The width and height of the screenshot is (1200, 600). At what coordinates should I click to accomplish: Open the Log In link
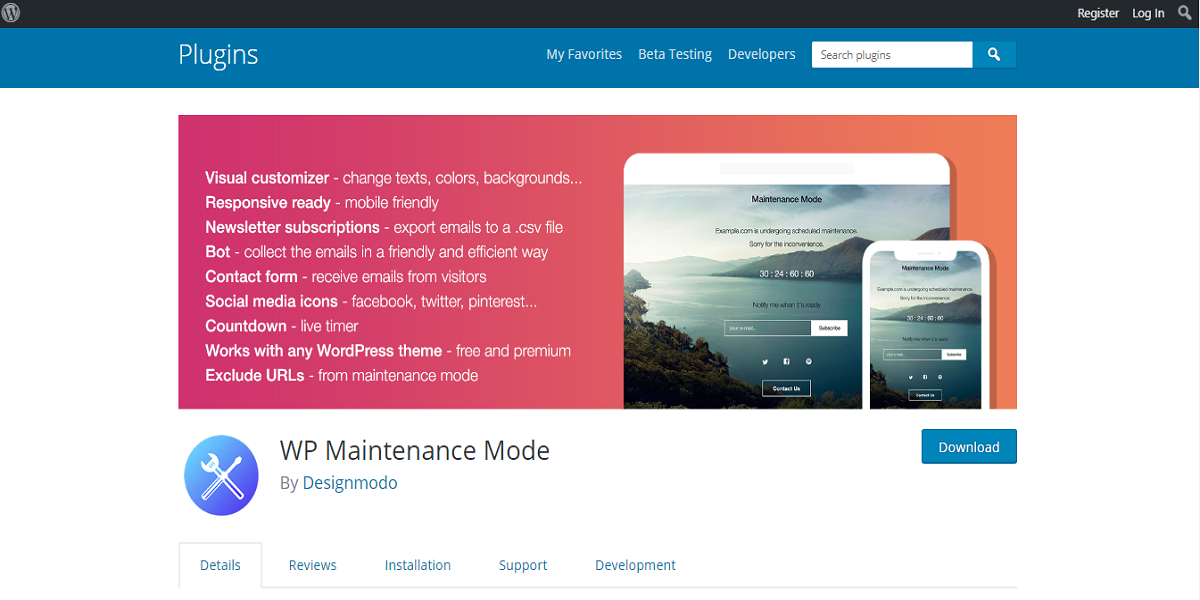click(1148, 13)
